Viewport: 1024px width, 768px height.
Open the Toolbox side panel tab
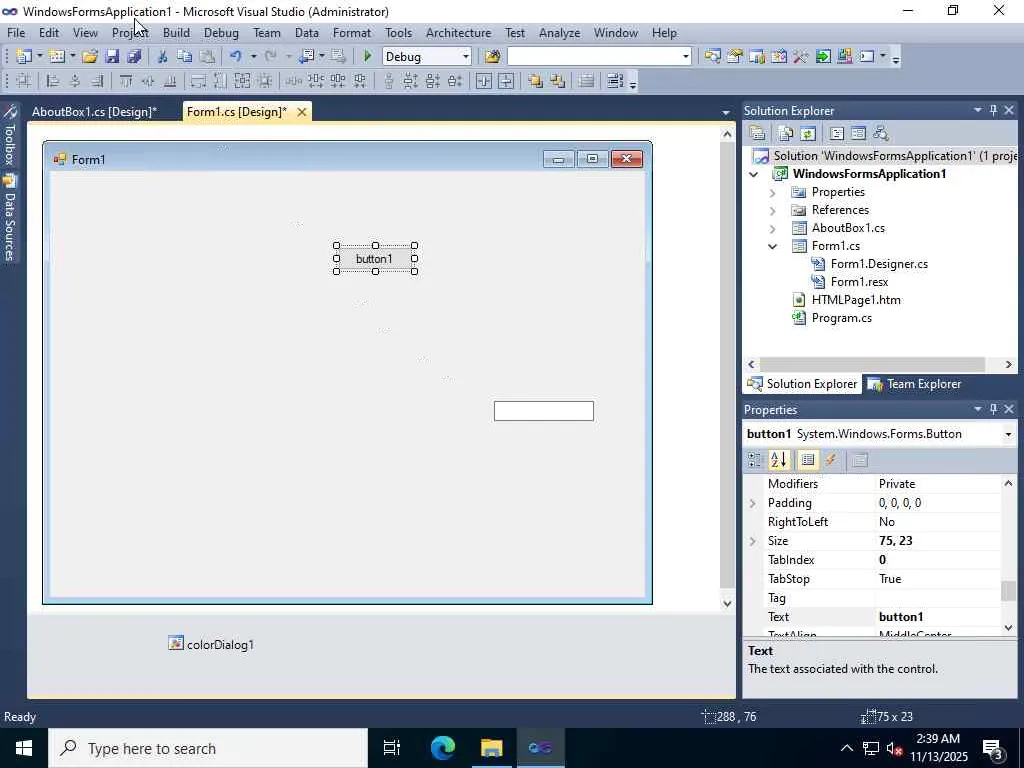click(x=9, y=136)
